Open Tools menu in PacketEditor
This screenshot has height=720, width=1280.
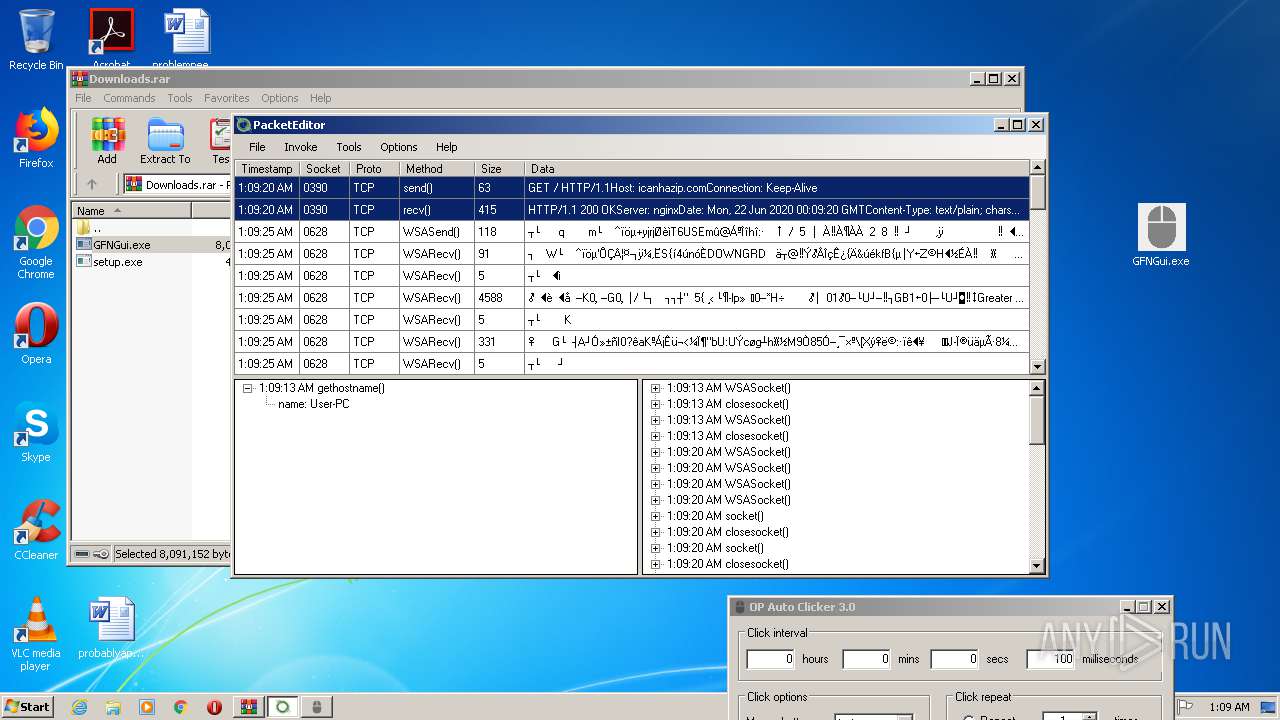click(349, 147)
